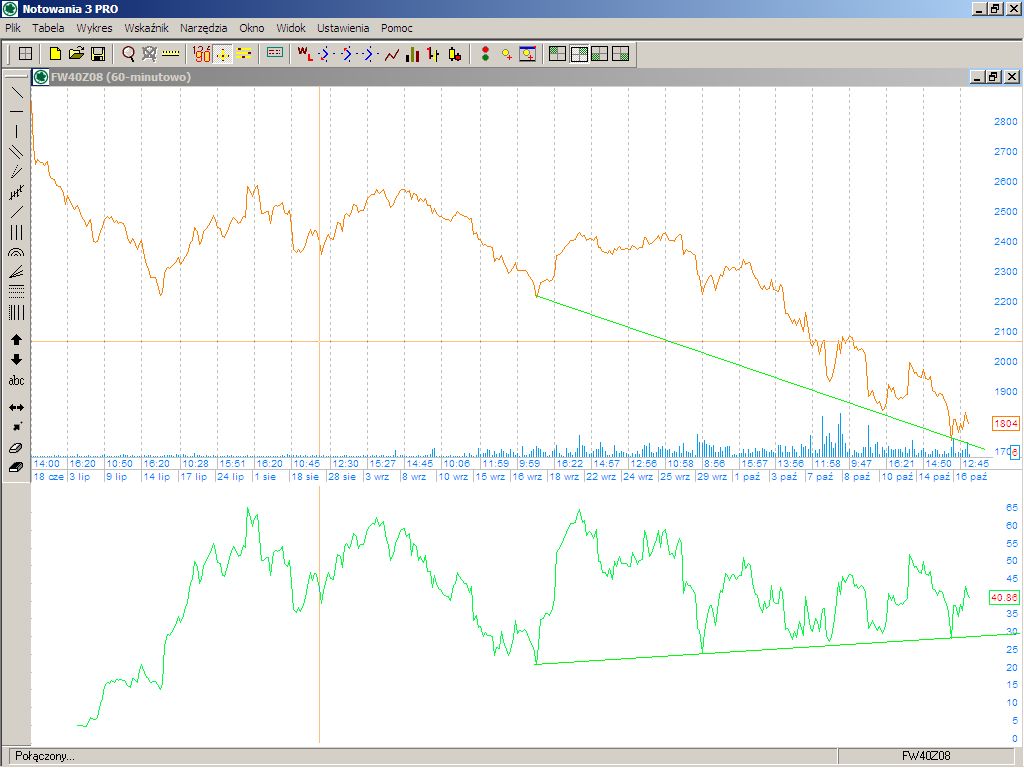Open the Pomoc menu
The height and width of the screenshot is (768, 1024).
396,27
